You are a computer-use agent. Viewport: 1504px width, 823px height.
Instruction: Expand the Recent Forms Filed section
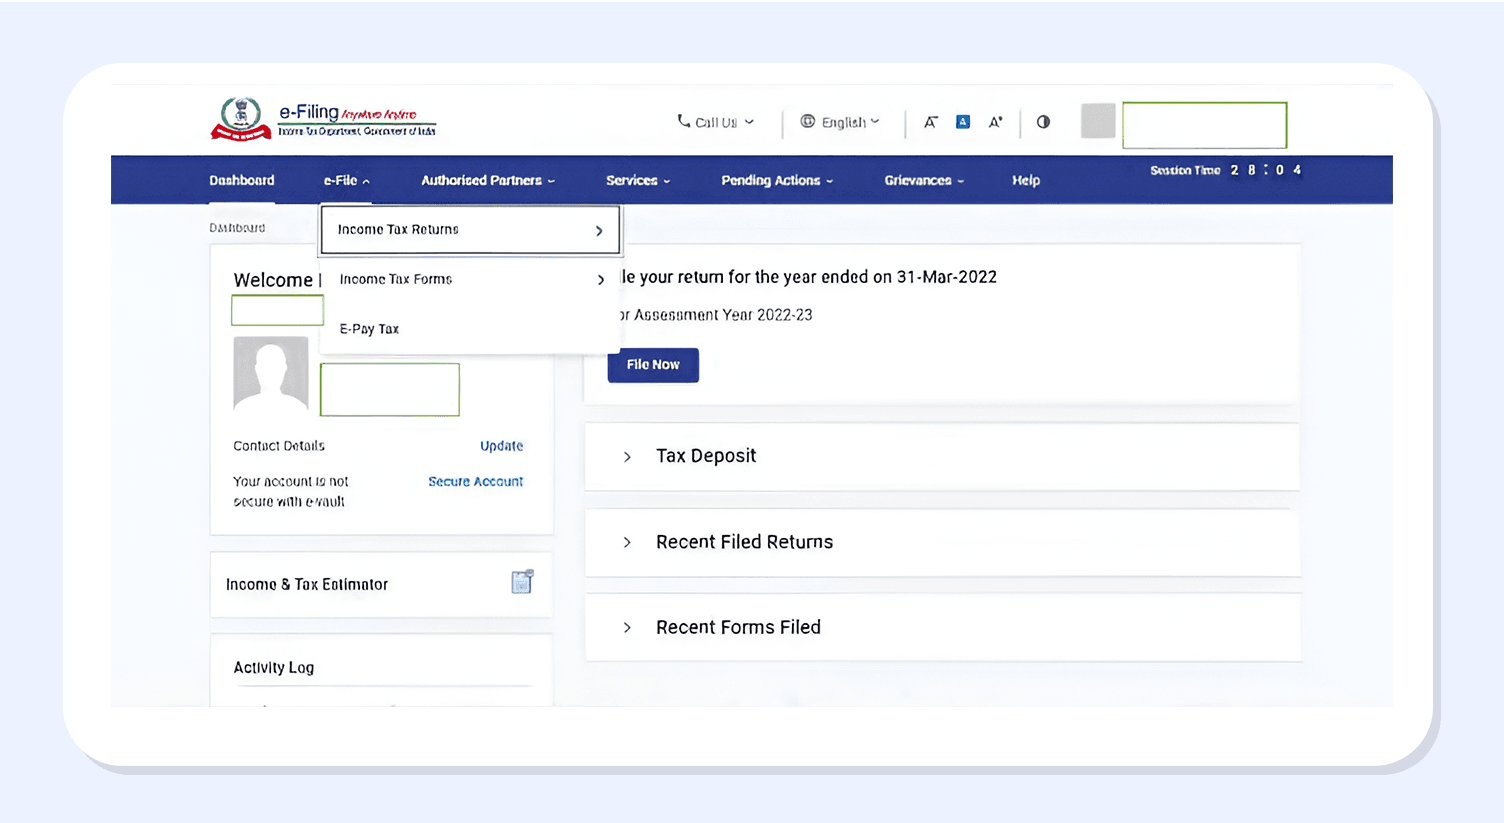tap(627, 628)
